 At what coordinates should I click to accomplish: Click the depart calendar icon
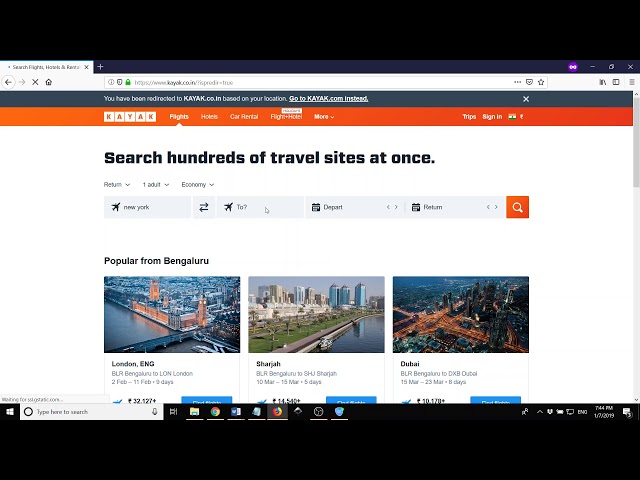tap(316, 207)
